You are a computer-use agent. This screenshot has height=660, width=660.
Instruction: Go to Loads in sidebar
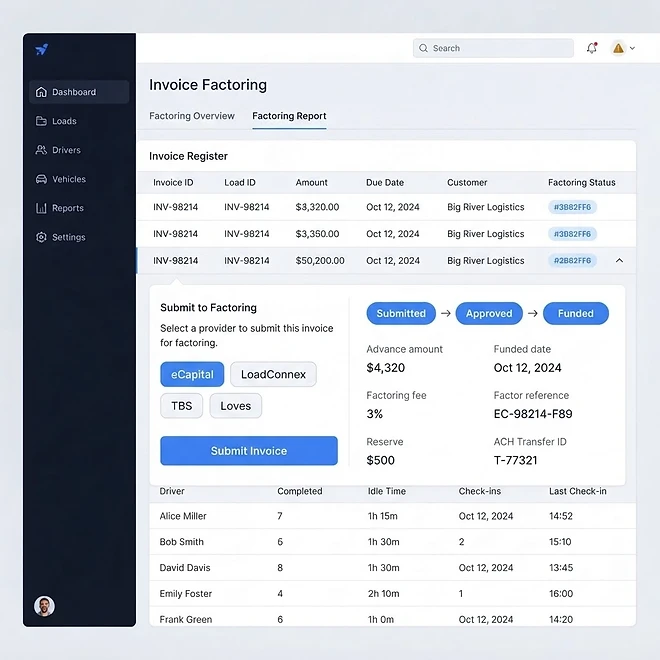[79, 121]
